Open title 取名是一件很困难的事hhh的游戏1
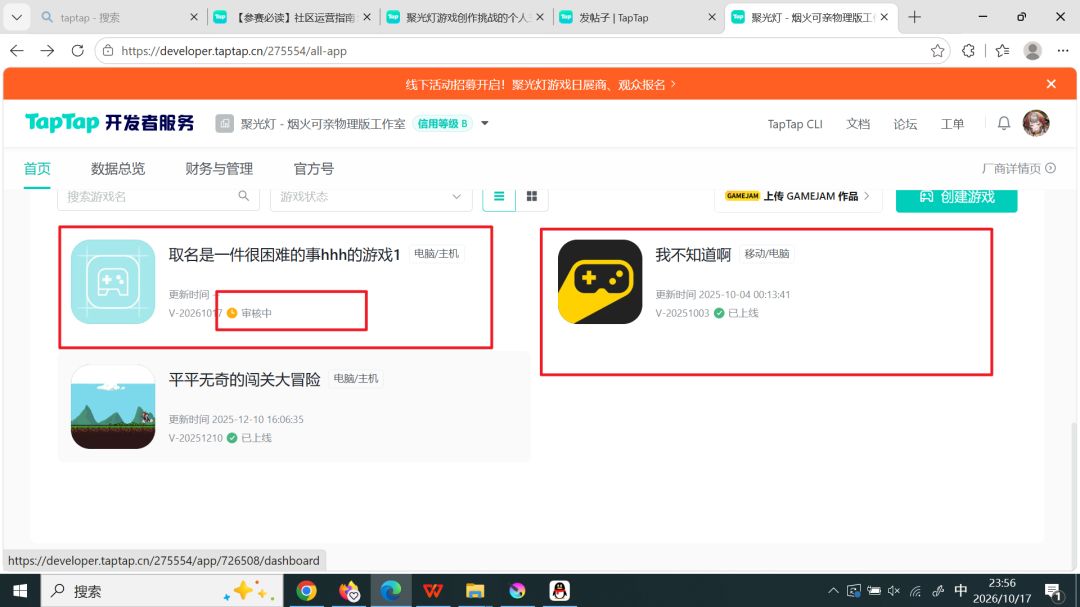This screenshot has width=1080, height=607. click(x=284, y=255)
